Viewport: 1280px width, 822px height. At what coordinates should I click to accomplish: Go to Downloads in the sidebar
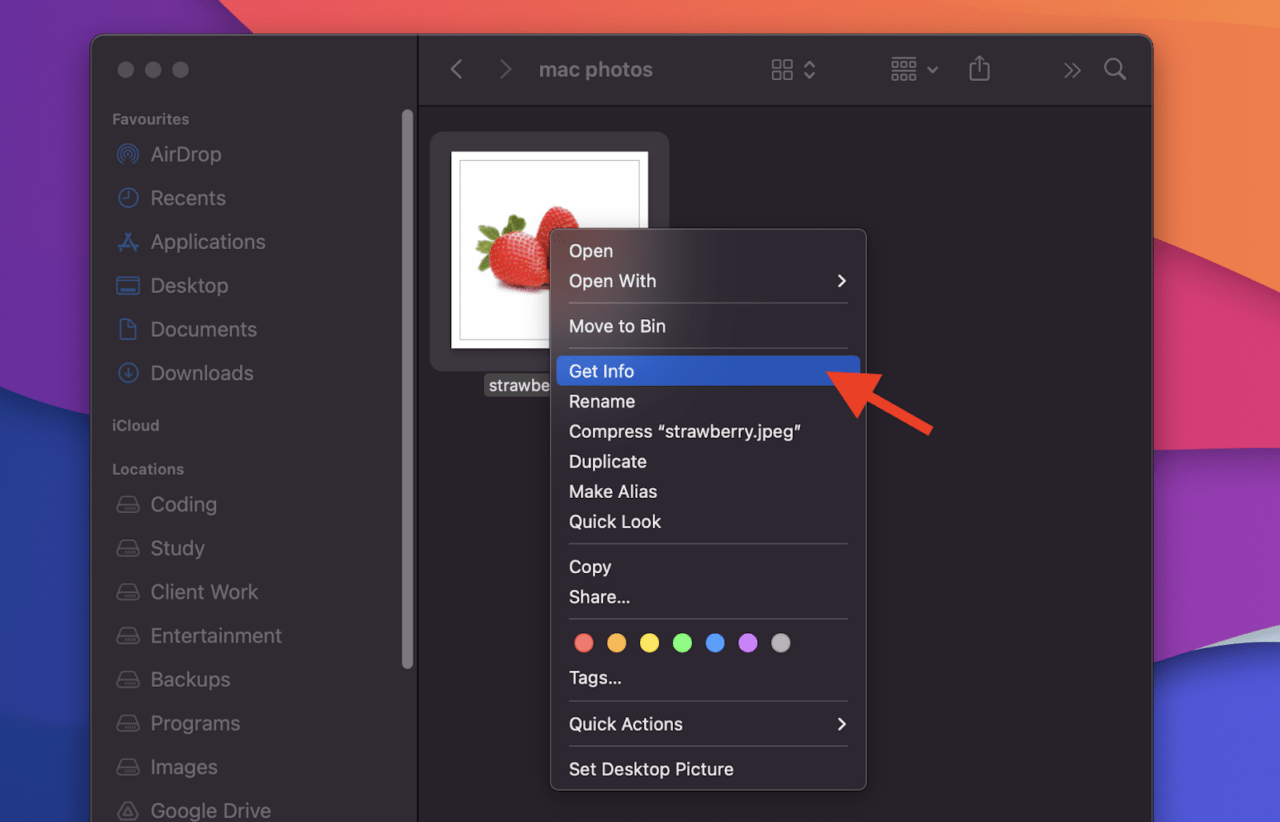(x=201, y=373)
